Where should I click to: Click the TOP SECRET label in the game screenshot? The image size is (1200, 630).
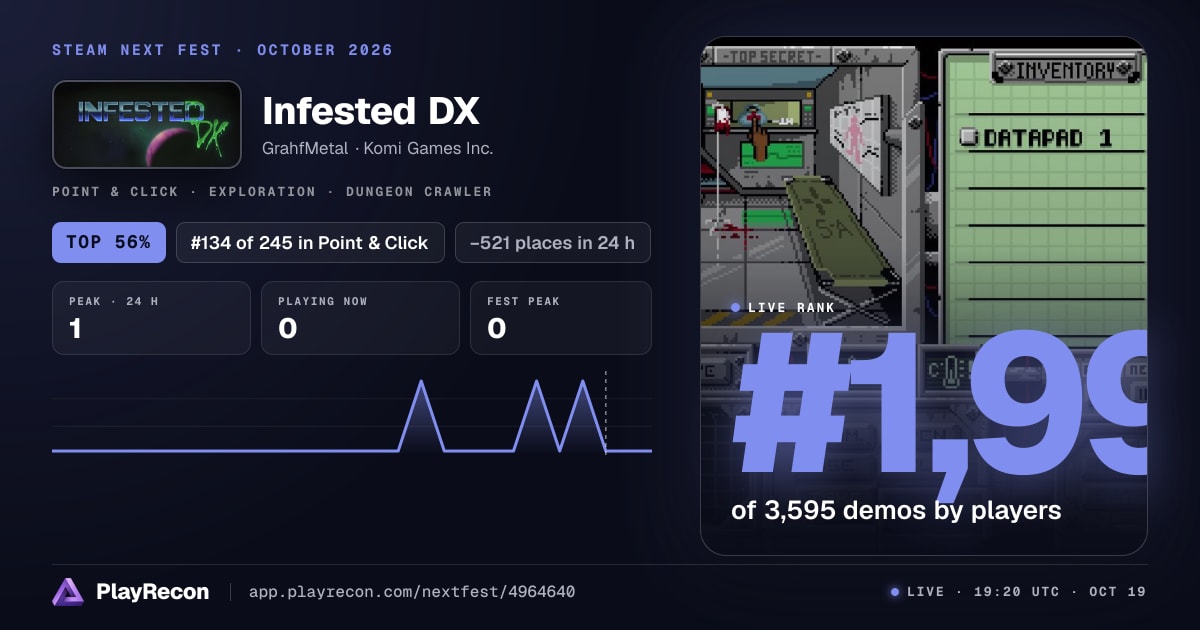coord(773,56)
